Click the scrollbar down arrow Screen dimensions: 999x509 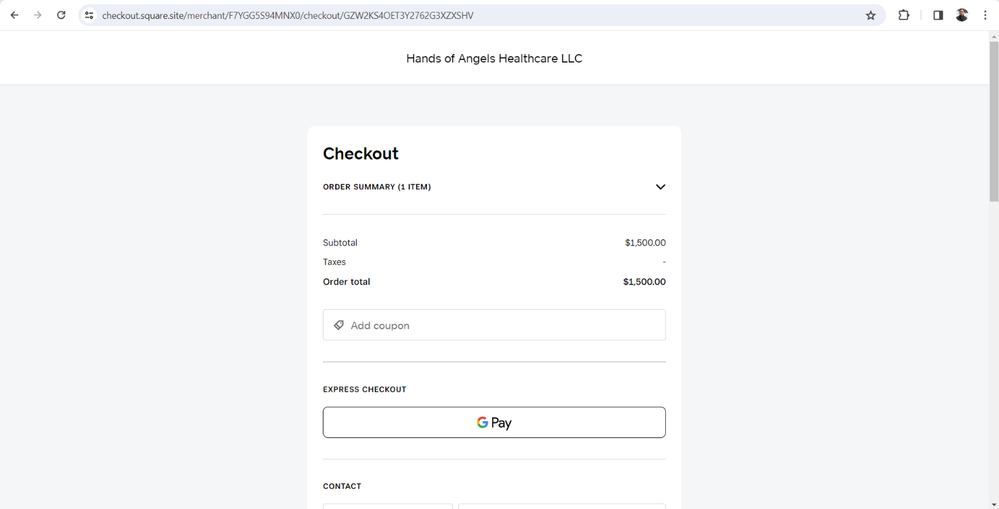tap(993, 503)
